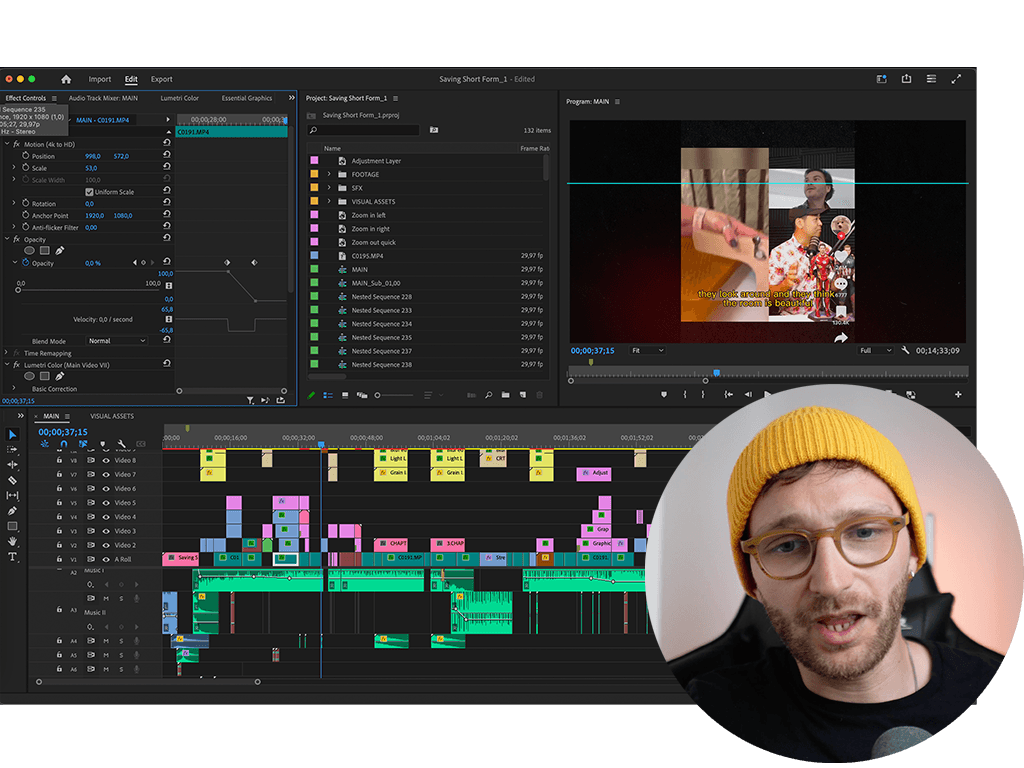Image resolution: width=1024 pixels, height=768 pixels.
Task: Open the Export workspace at the top
Action: click(161, 79)
